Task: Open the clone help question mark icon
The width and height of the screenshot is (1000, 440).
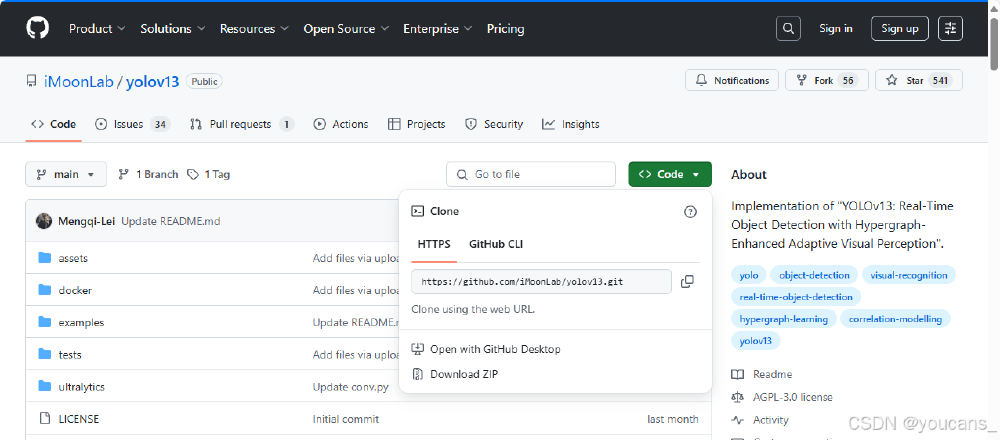Action: [690, 212]
